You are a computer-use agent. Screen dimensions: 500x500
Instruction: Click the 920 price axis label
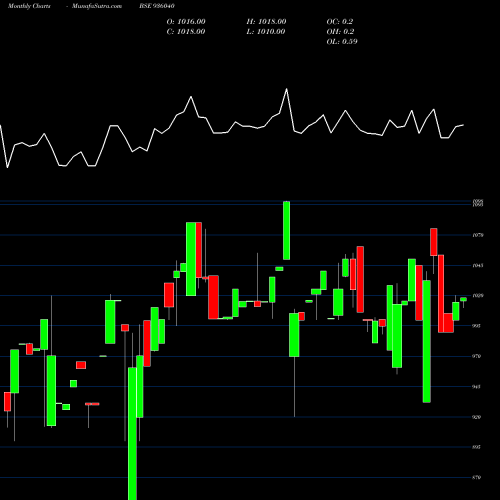tap(477, 417)
